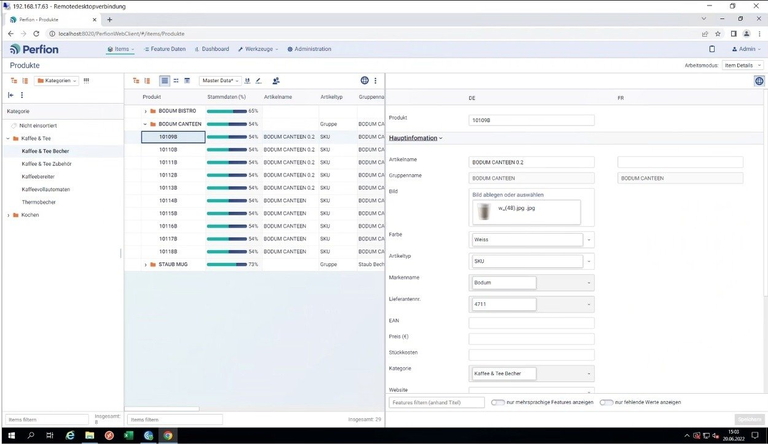
Task: Click the globe icon in the detail panel
Action: (x=759, y=81)
